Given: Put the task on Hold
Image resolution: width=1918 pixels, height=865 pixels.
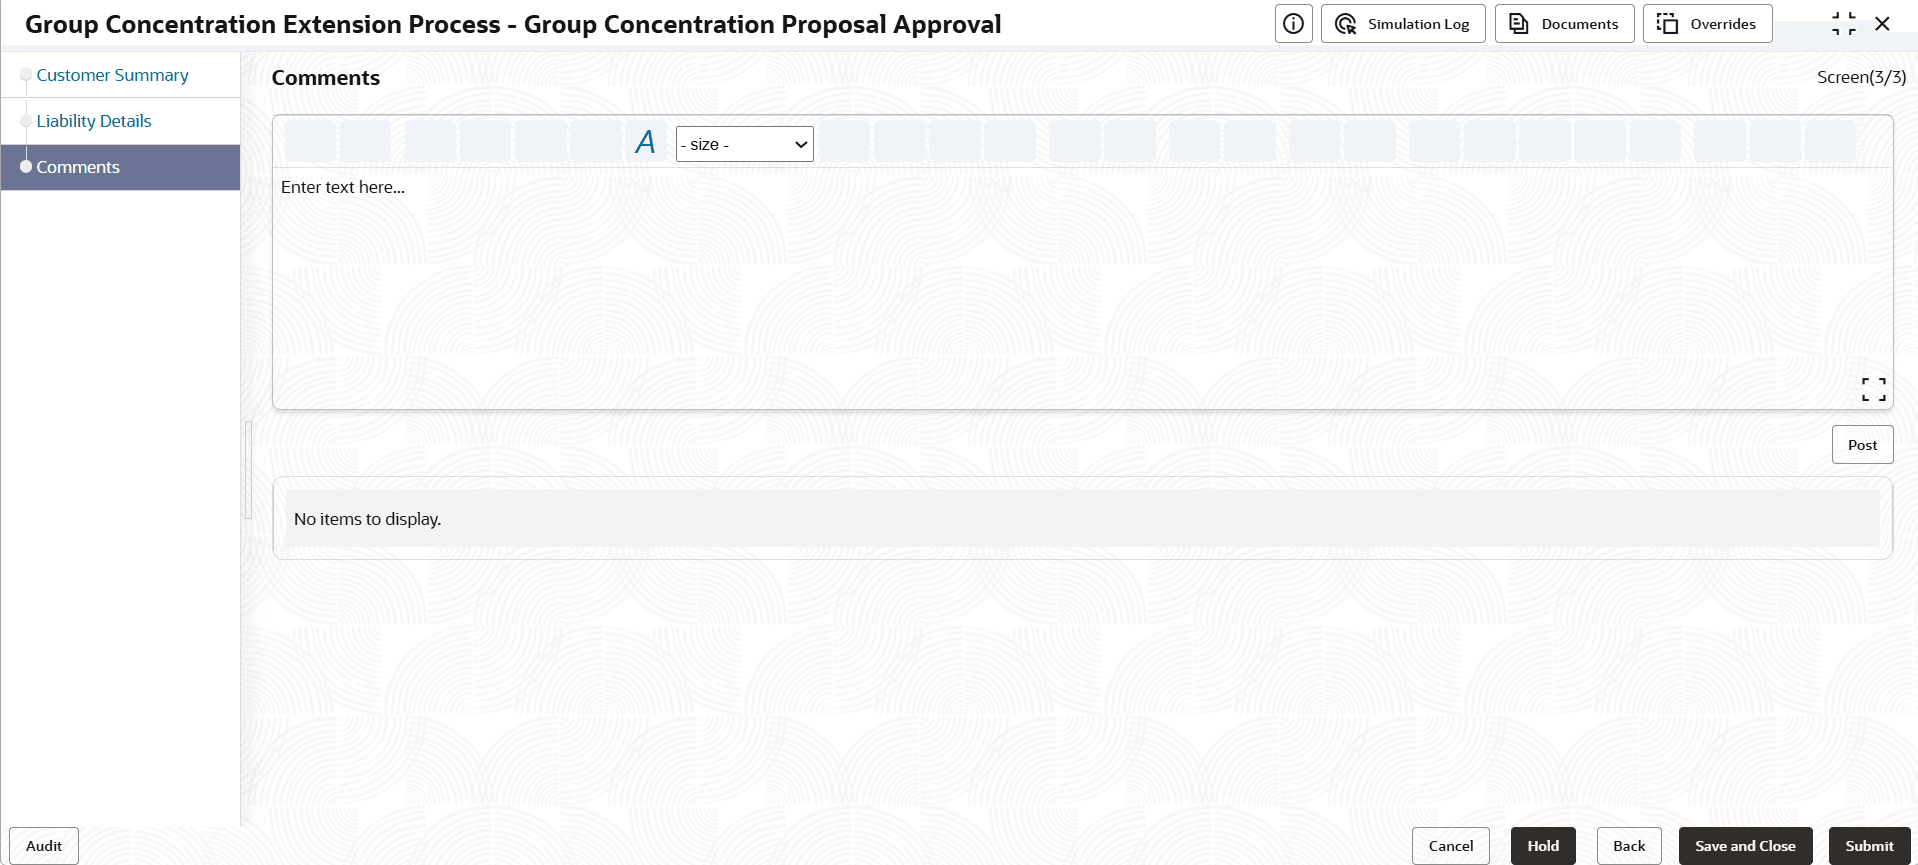Looking at the screenshot, I should pos(1543,846).
